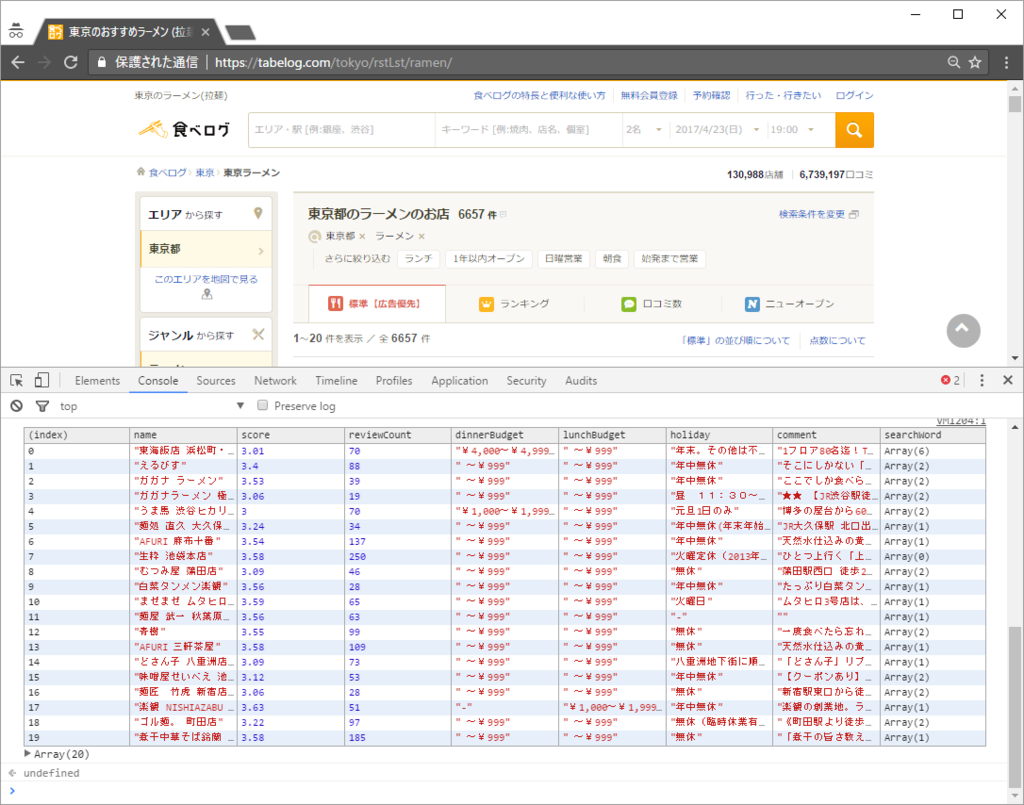Click the 無料会員登録 link
The height and width of the screenshot is (805, 1024).
click(x=648, y=95)
